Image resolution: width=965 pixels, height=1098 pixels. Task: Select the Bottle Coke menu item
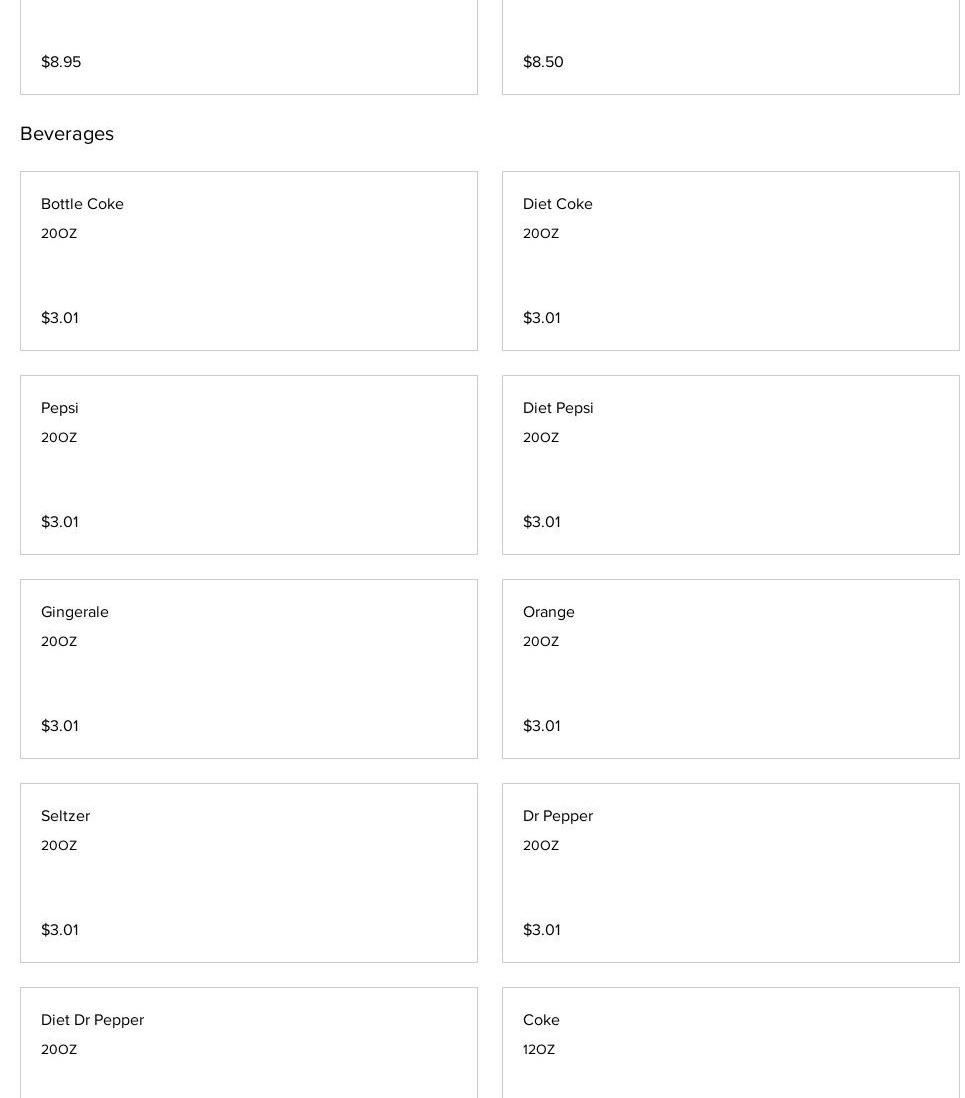248,260
